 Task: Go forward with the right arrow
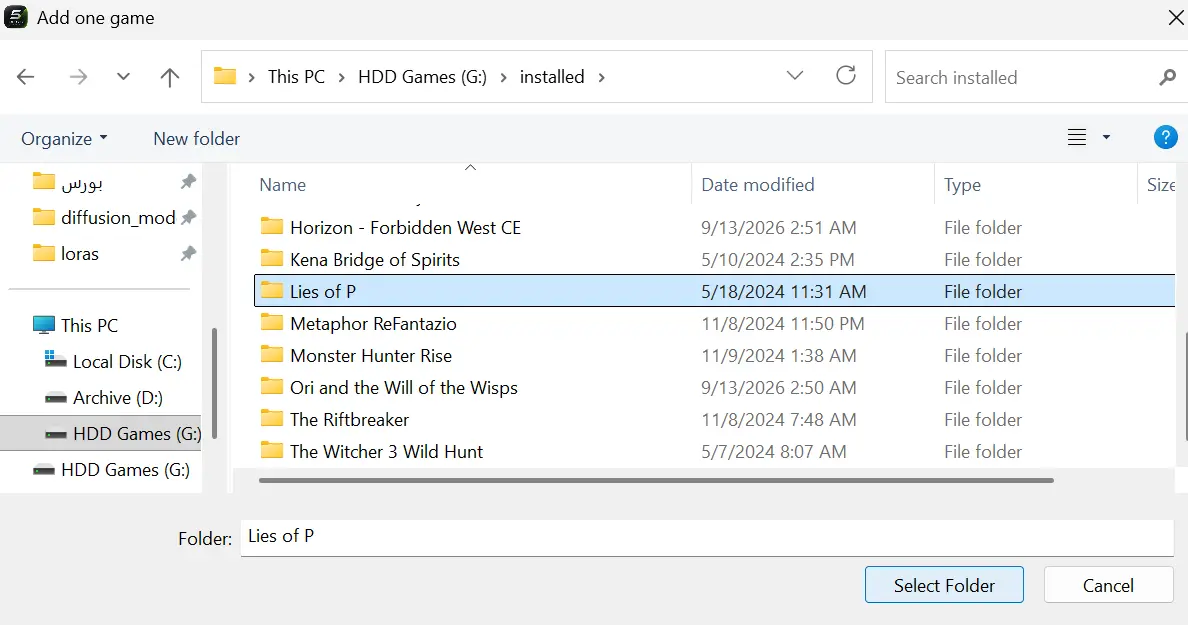[78, 77]
